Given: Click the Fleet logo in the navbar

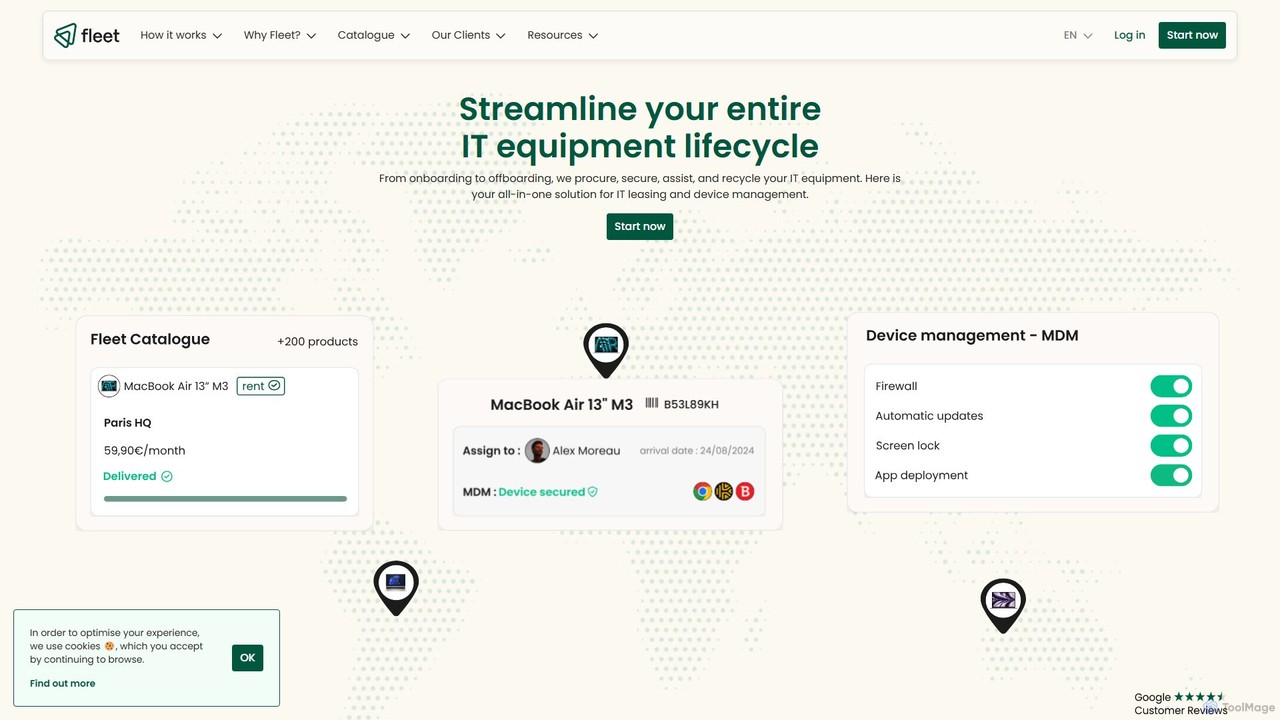Looking at the screenshot, I should click(x=87, y=35).
